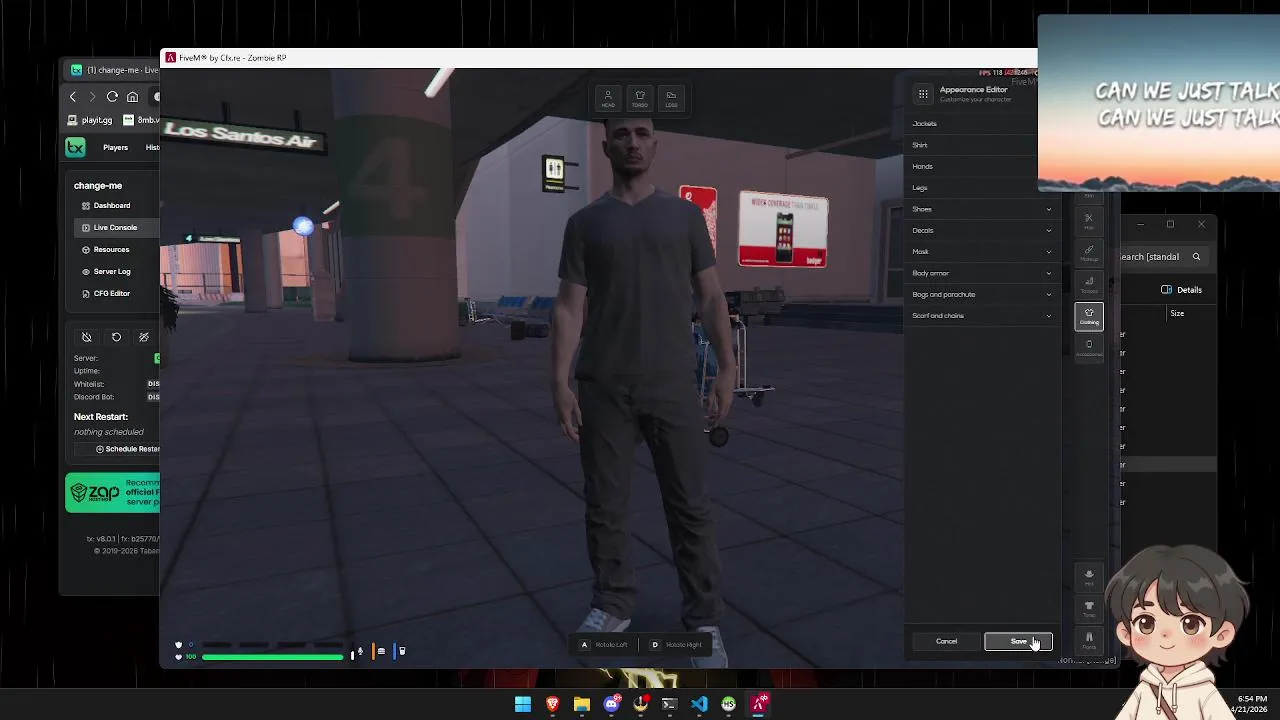Open the Legs clothing section

pos(972,187)
